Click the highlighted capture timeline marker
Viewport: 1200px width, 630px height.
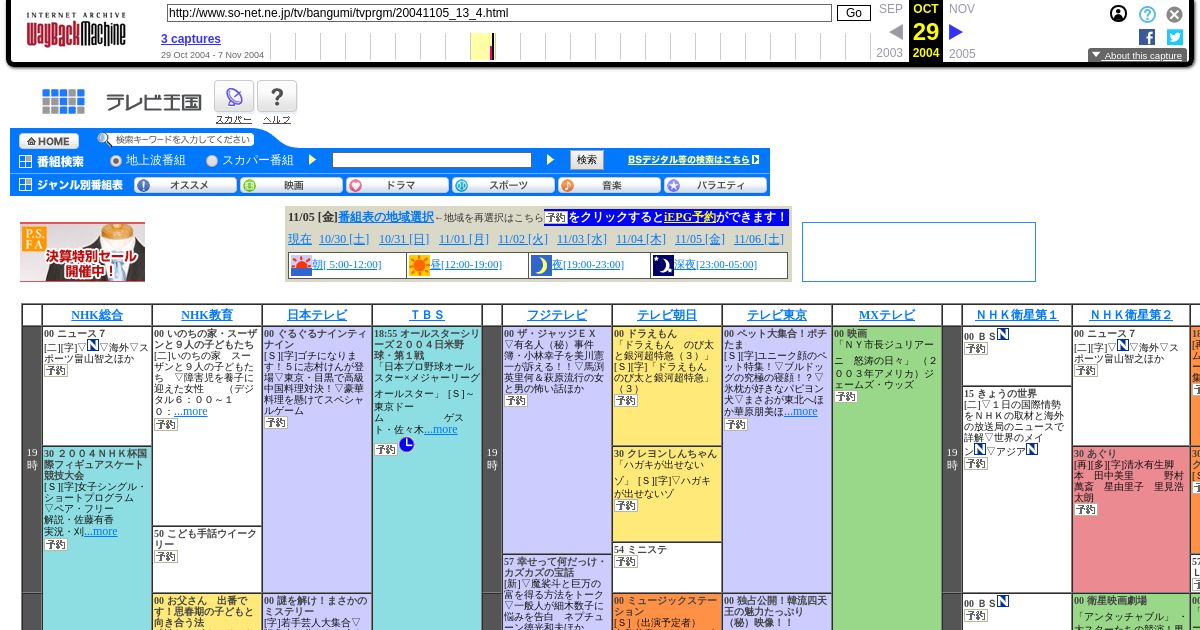coord(482,46)
